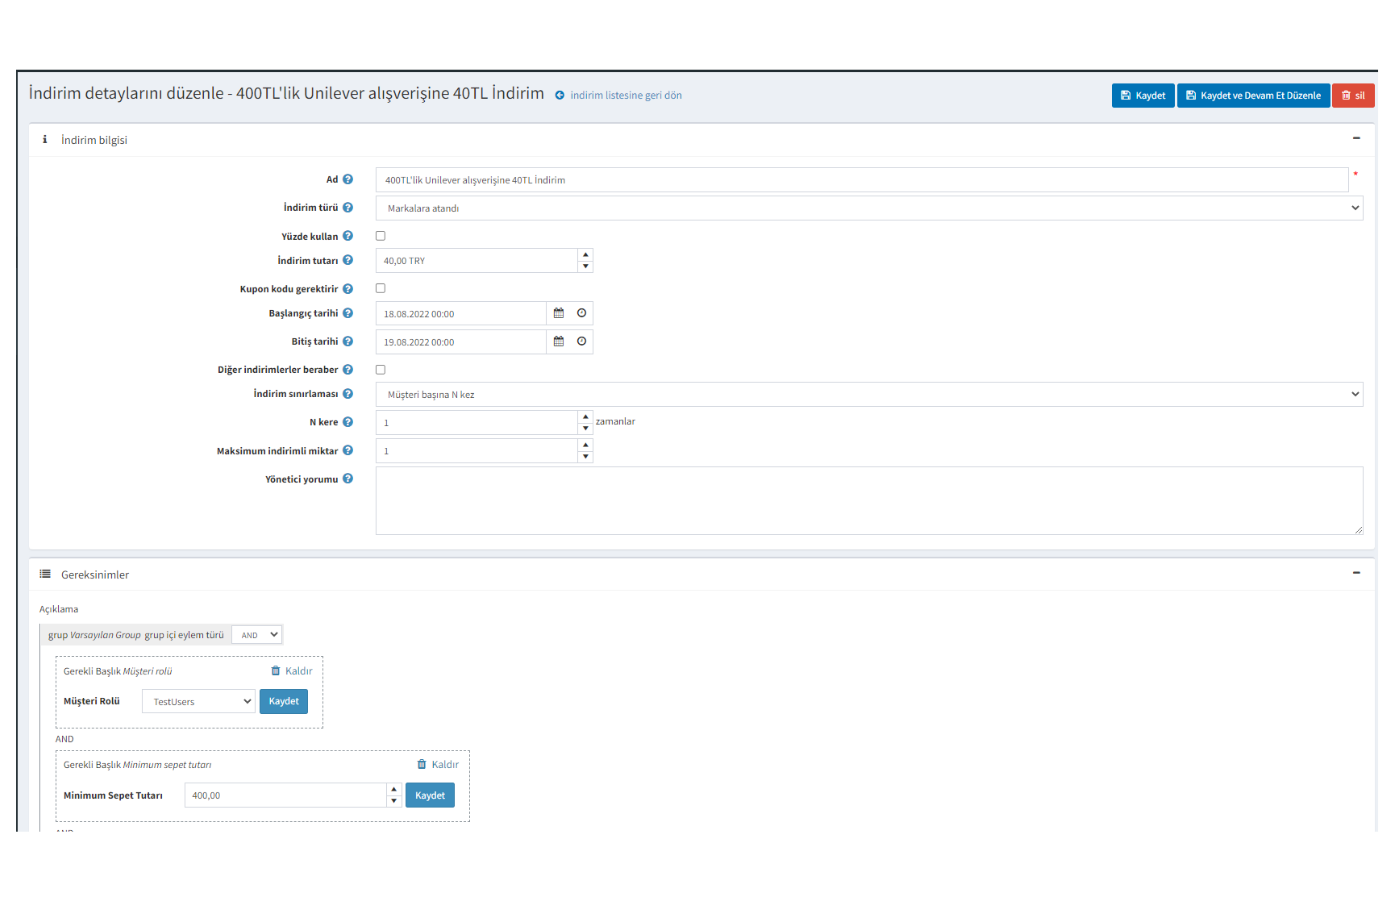The image size is (1397, 918).
Task: Open time picker for Başlangıç tarihi
Action: (x=581, y=313)
